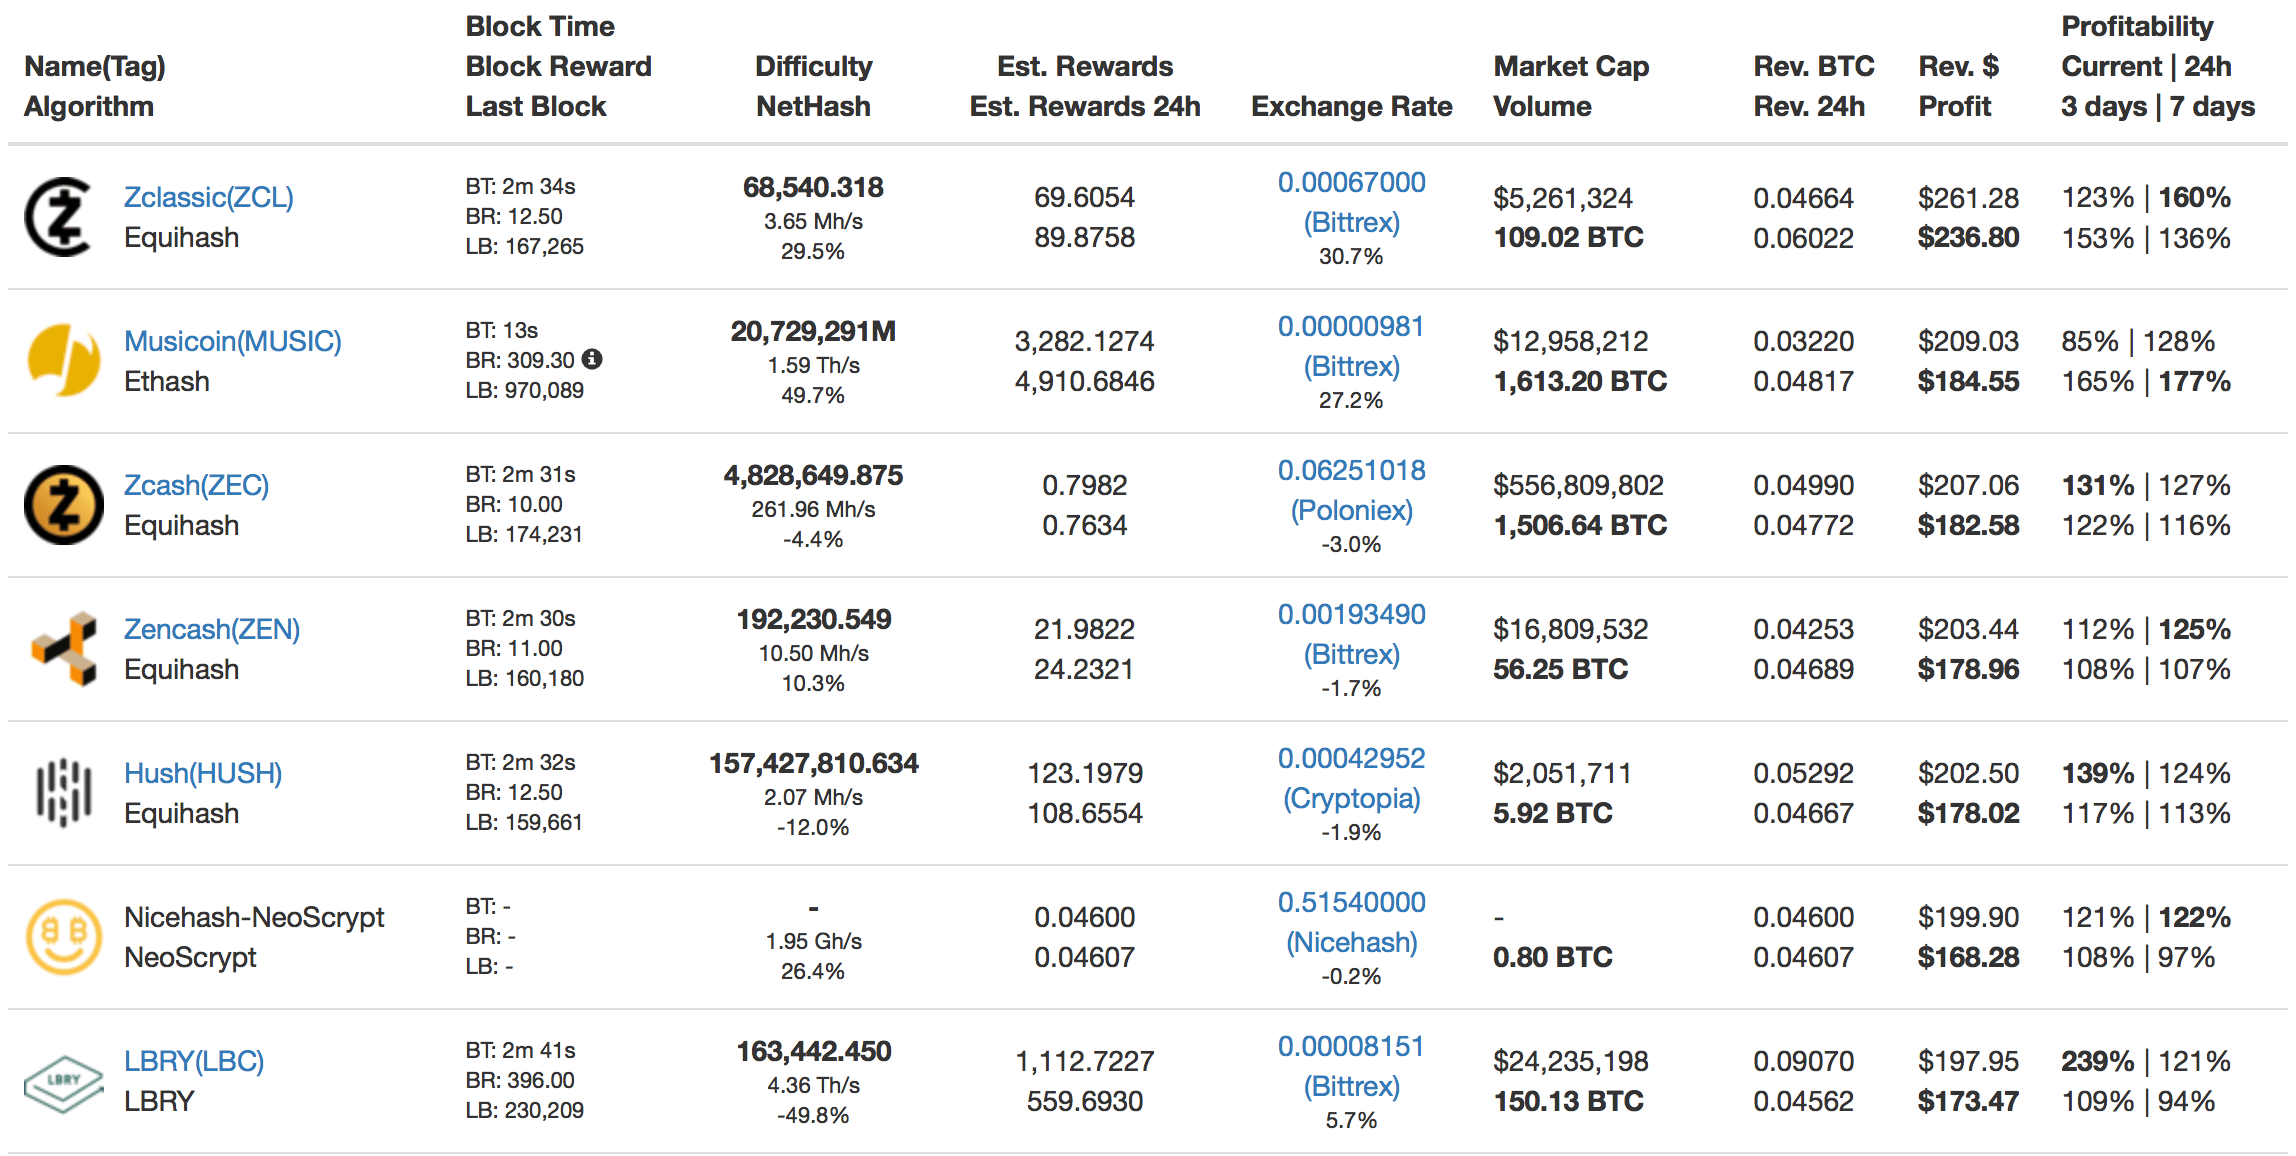Click Zclassic profit value $236.80

(1968, 238)
